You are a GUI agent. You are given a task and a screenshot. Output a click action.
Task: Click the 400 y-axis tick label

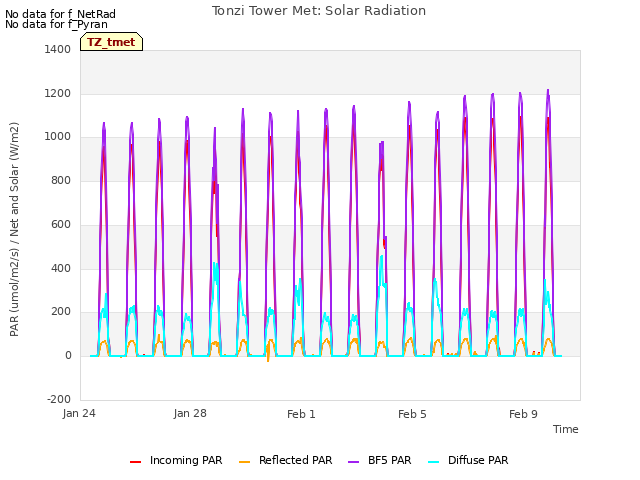61,268
